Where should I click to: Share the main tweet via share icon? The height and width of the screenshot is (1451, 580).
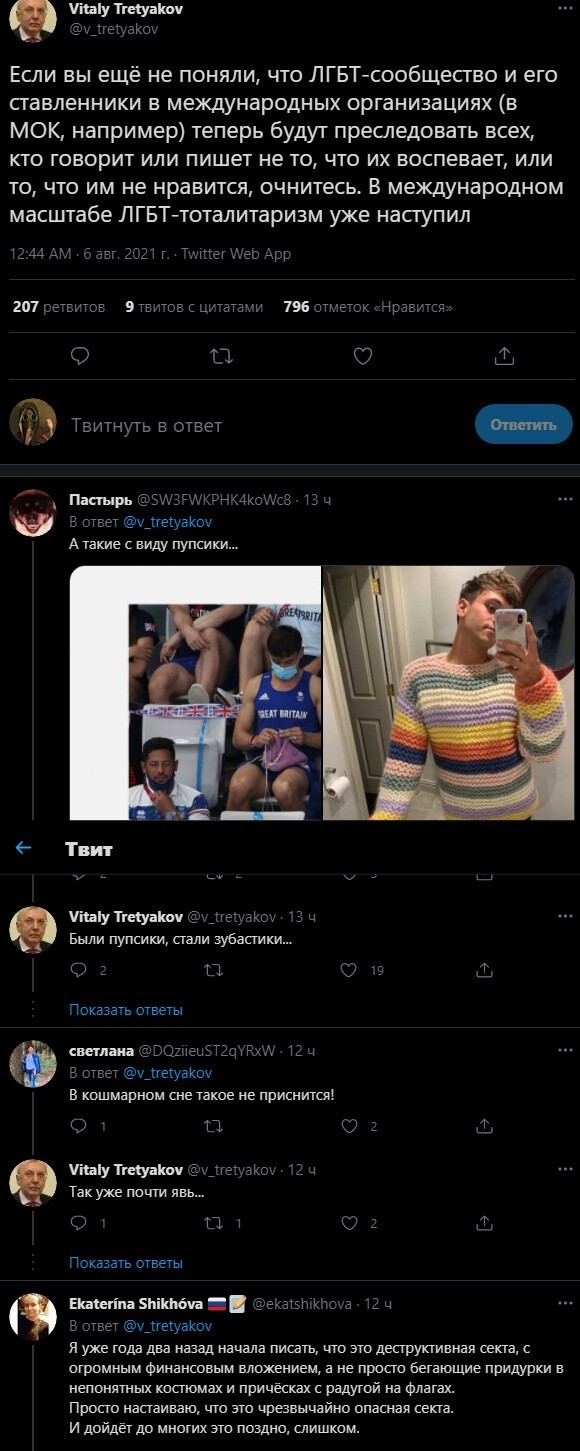(505, 356)
